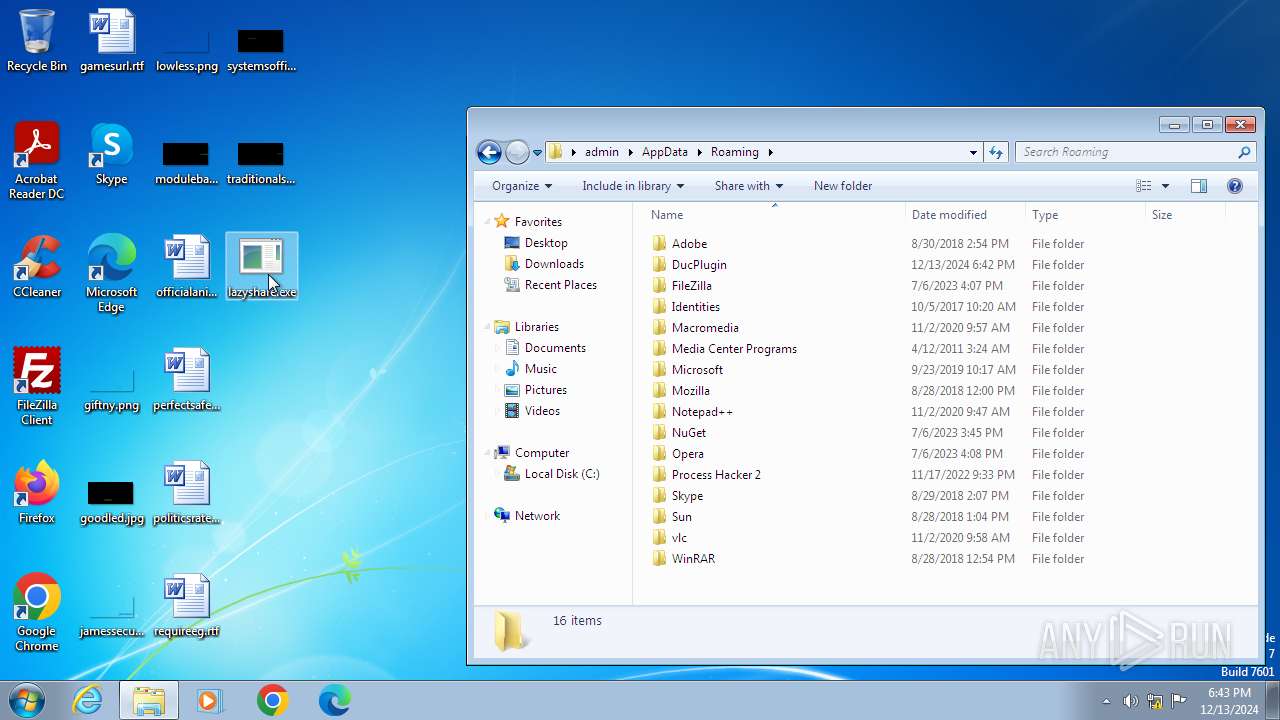1280x720 pixels.
Task: Select Downloads under Favorites
Action: pos(554,264)
